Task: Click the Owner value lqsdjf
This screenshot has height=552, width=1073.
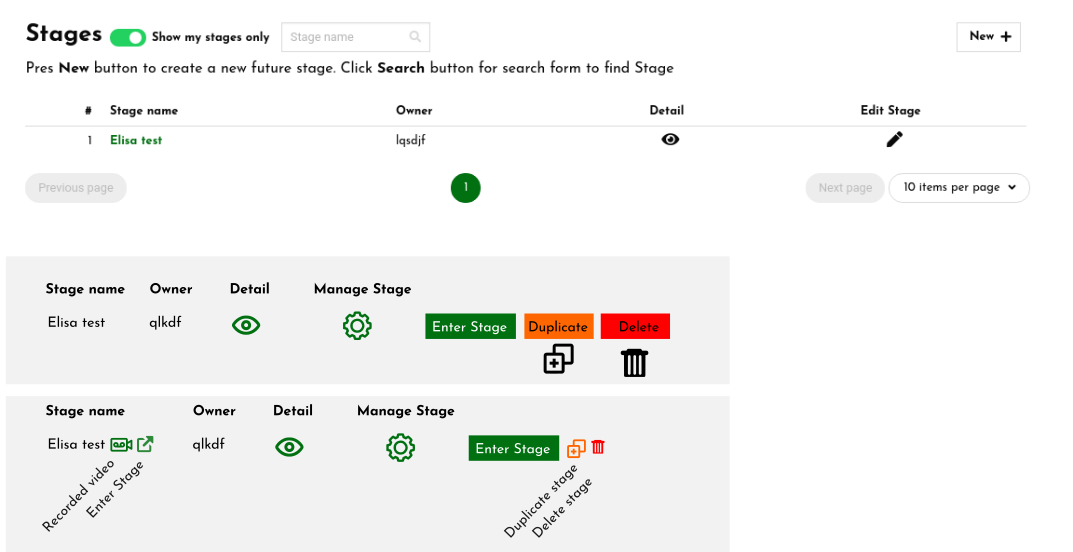Action: click(411, 140)
